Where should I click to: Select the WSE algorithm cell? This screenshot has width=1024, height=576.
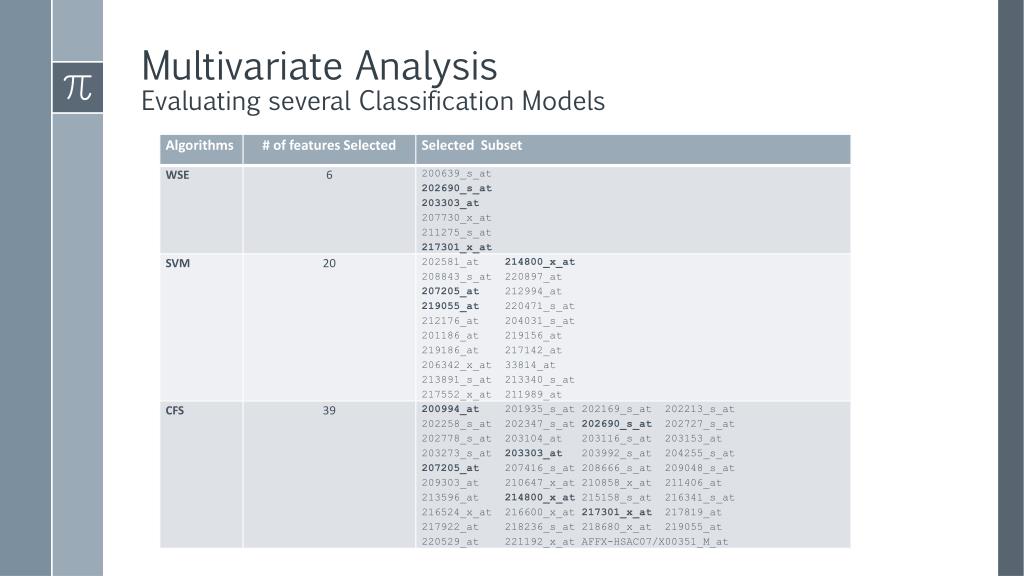tap(177, 175)
